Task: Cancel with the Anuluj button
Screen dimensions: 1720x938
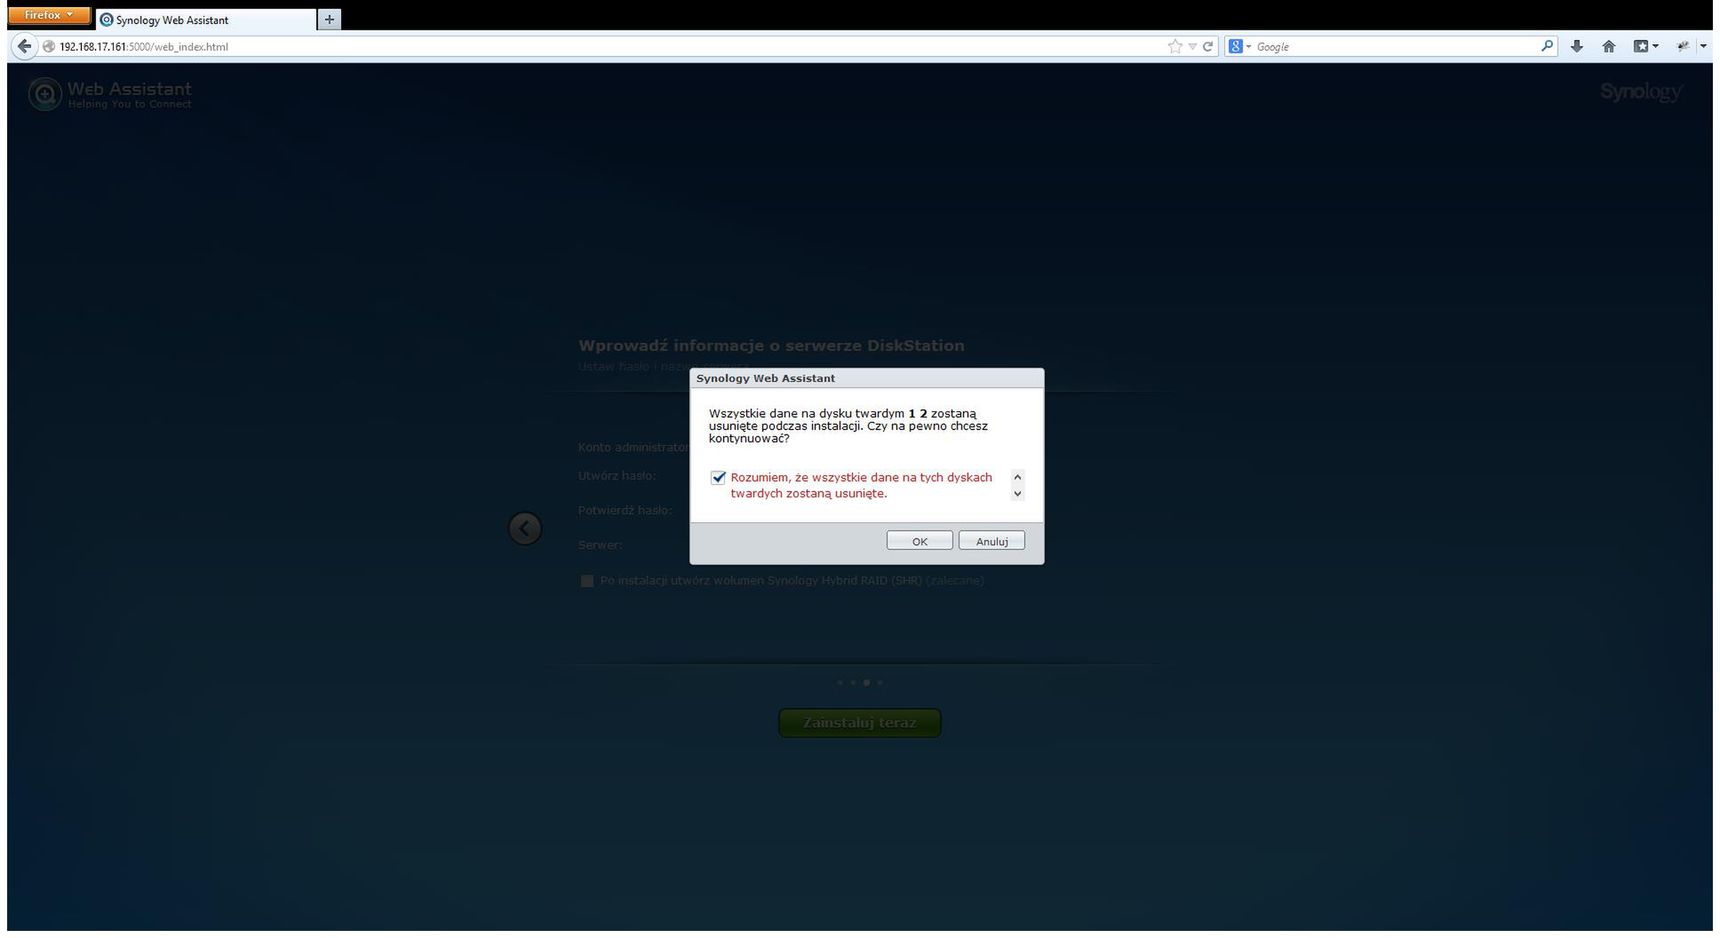Action: (991, 541)
